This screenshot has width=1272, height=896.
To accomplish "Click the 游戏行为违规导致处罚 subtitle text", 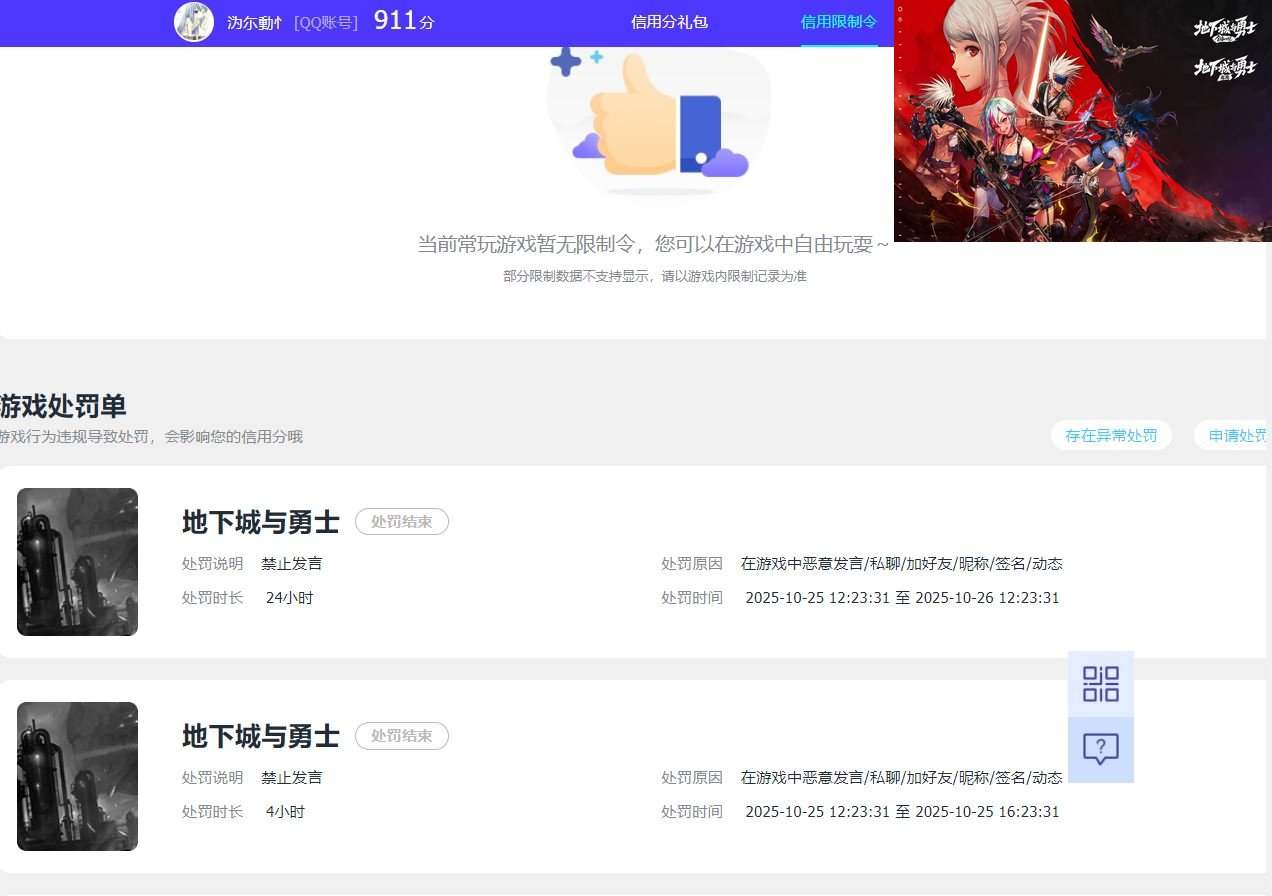I will coord(151,437).
